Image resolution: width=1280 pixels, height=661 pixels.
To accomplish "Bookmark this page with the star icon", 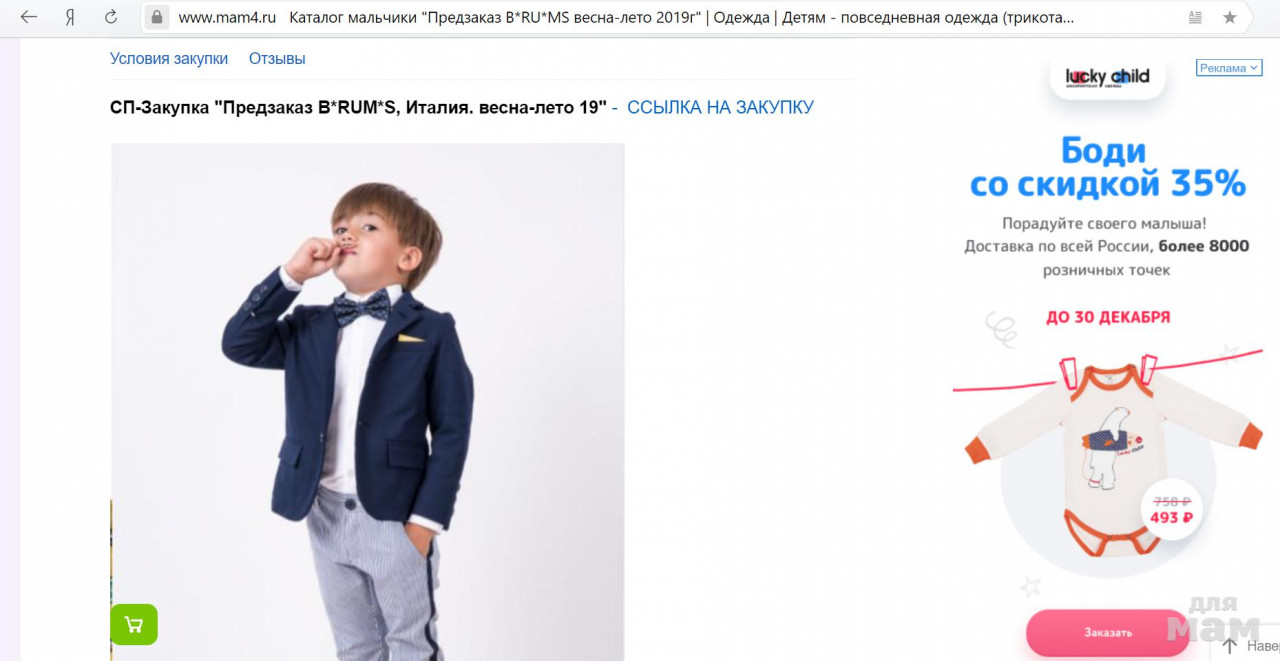I will (x=1230, y=17).
